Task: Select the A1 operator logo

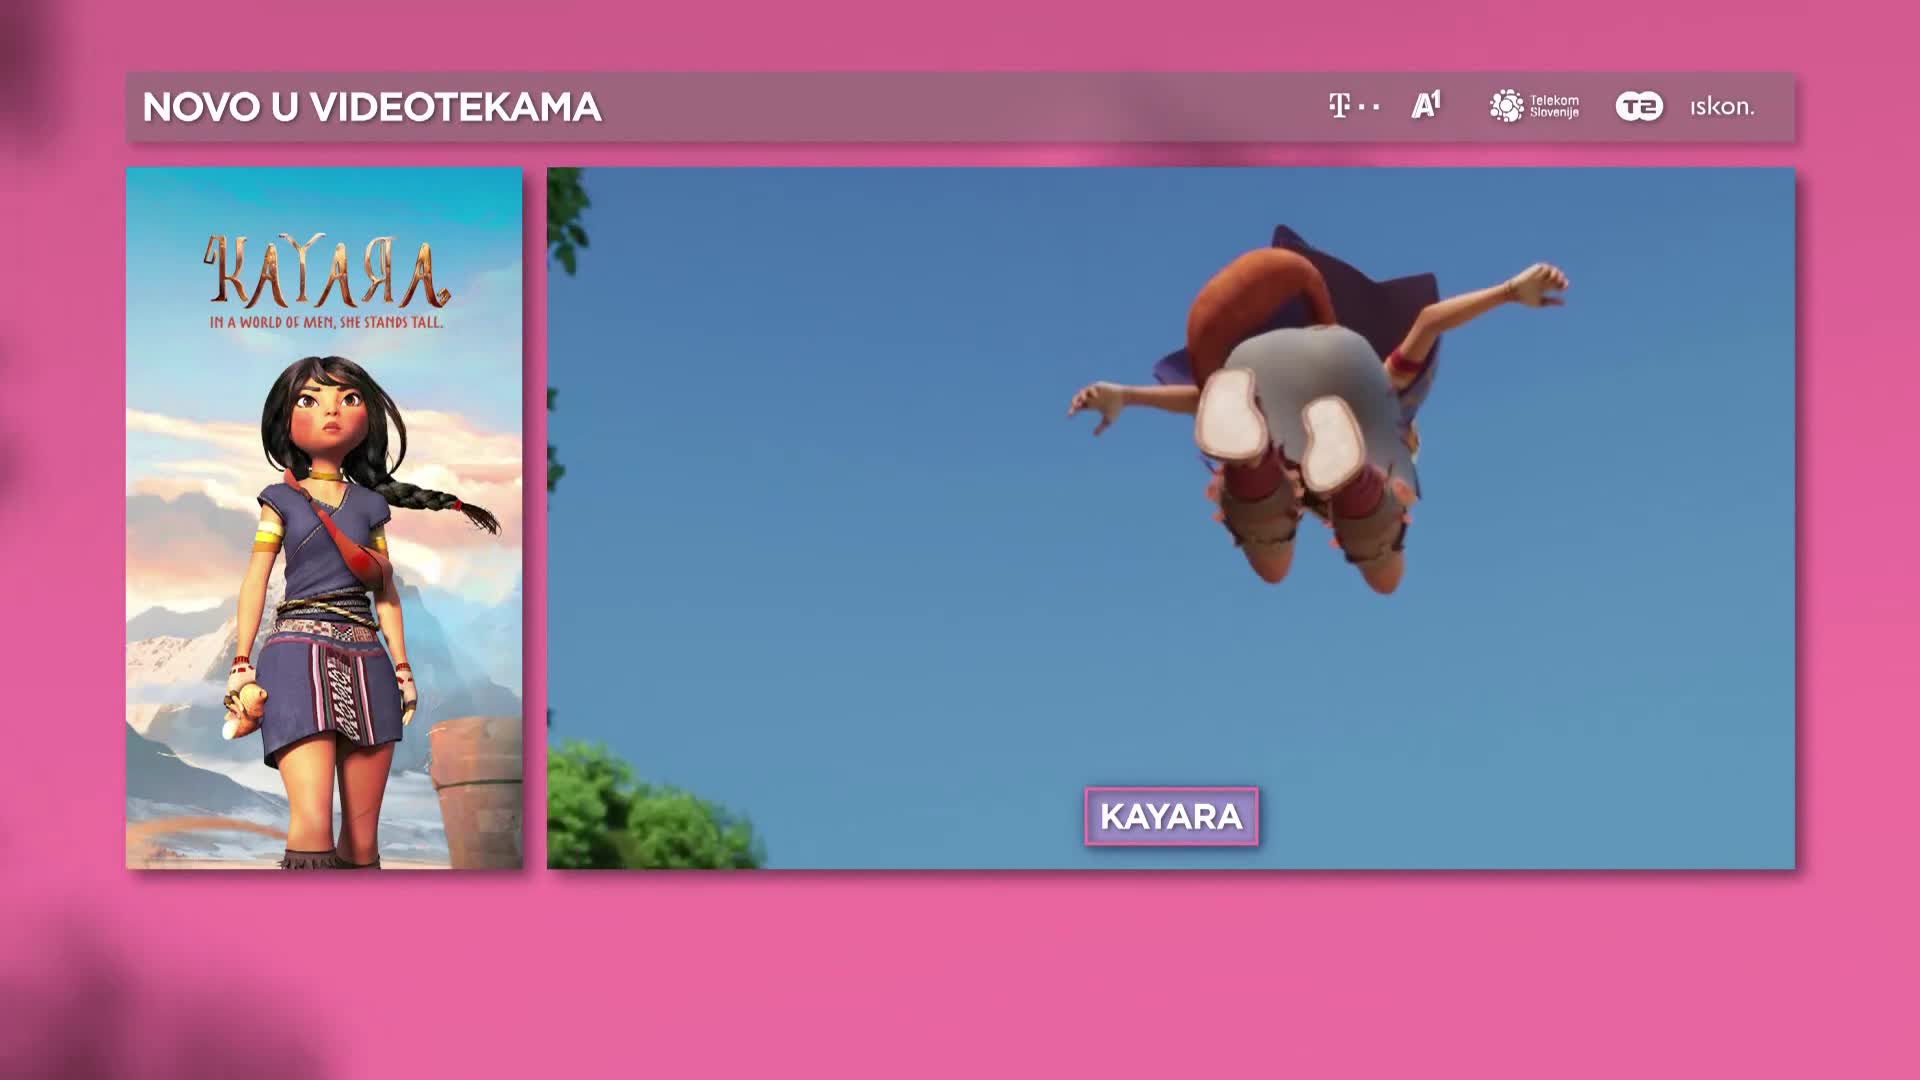Action: click(x=1424, y=105)
